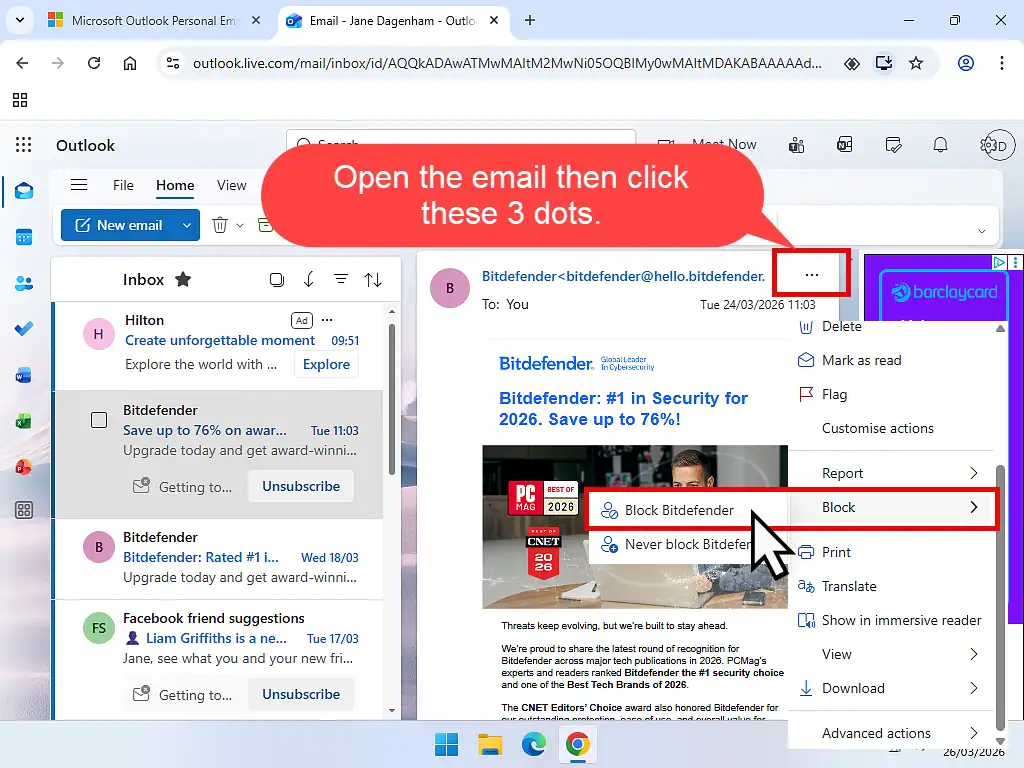Toggle the Inbox favorite star
The height and width of the screenshot is (768, 1024).
click(183, 280)
